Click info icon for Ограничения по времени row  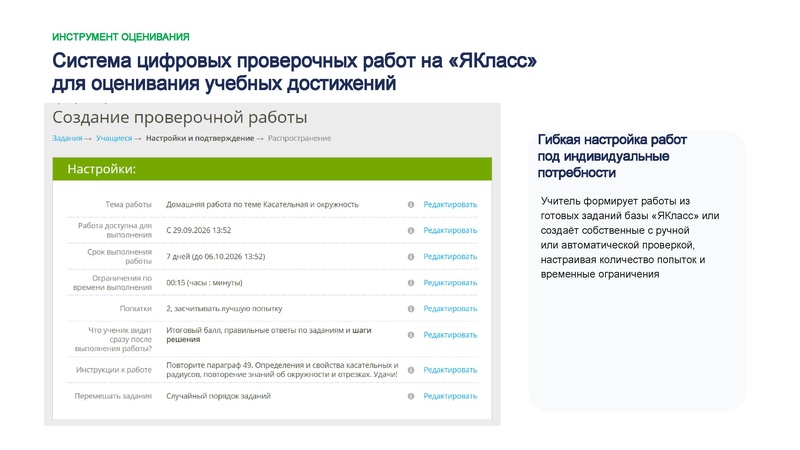pyautogui.click(x=411, y=283)
